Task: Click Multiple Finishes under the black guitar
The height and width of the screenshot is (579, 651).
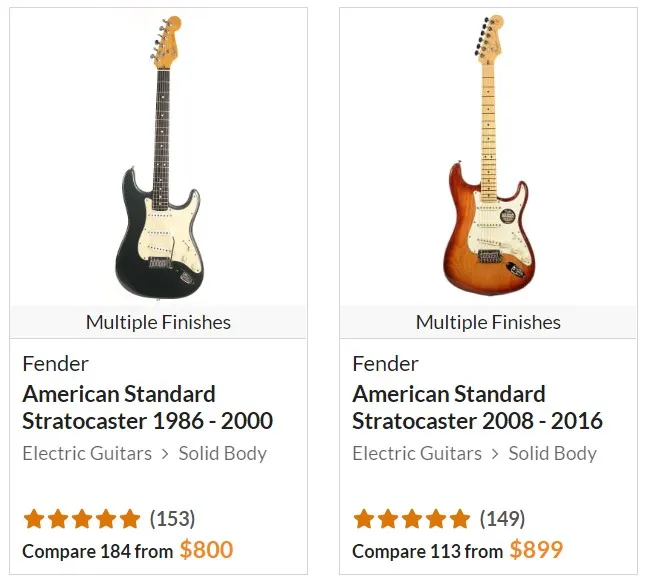Action: coord(158,322)
